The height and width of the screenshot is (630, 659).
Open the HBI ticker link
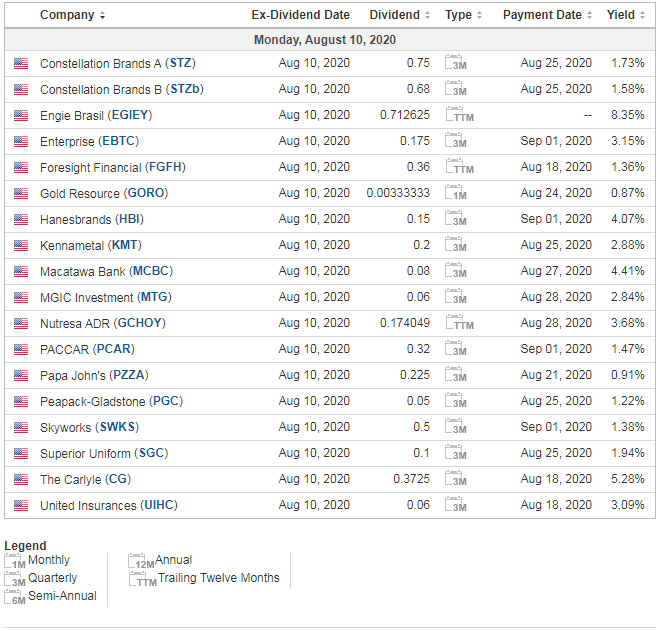pyautogui.click(x=129, y=219)
